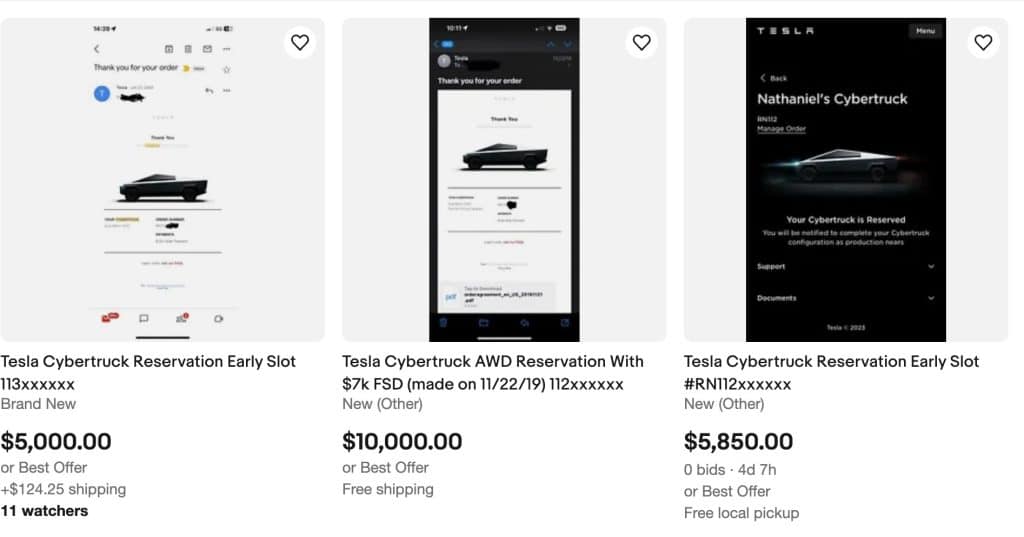Tap the back arrow in the first email screenshot
Screen dimensions: 1024x537
click(97, 48)
